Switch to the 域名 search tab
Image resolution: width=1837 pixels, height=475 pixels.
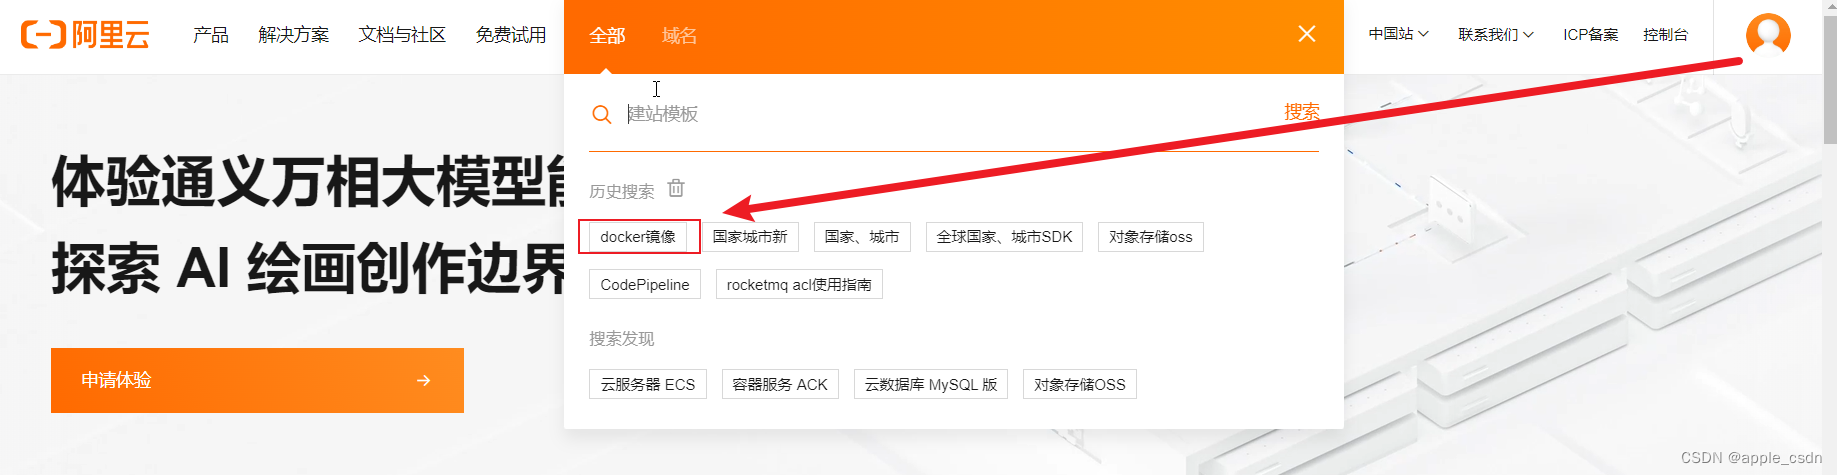[x=679, y=36]
